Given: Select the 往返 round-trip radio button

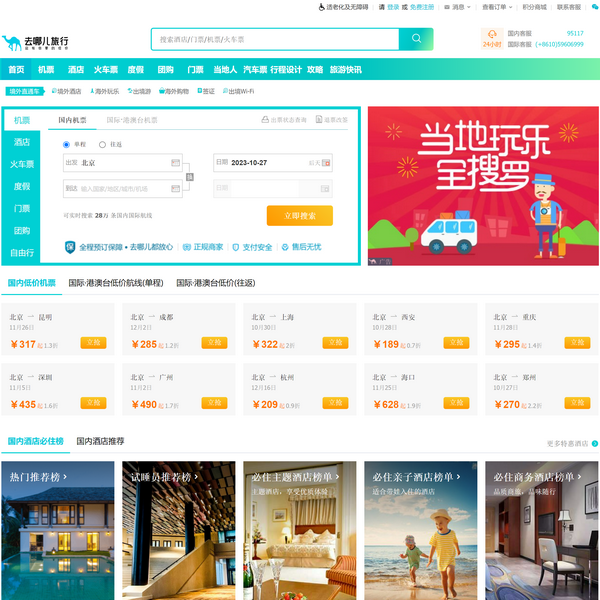Looking at the screenshot, I should tap(102, 144).
